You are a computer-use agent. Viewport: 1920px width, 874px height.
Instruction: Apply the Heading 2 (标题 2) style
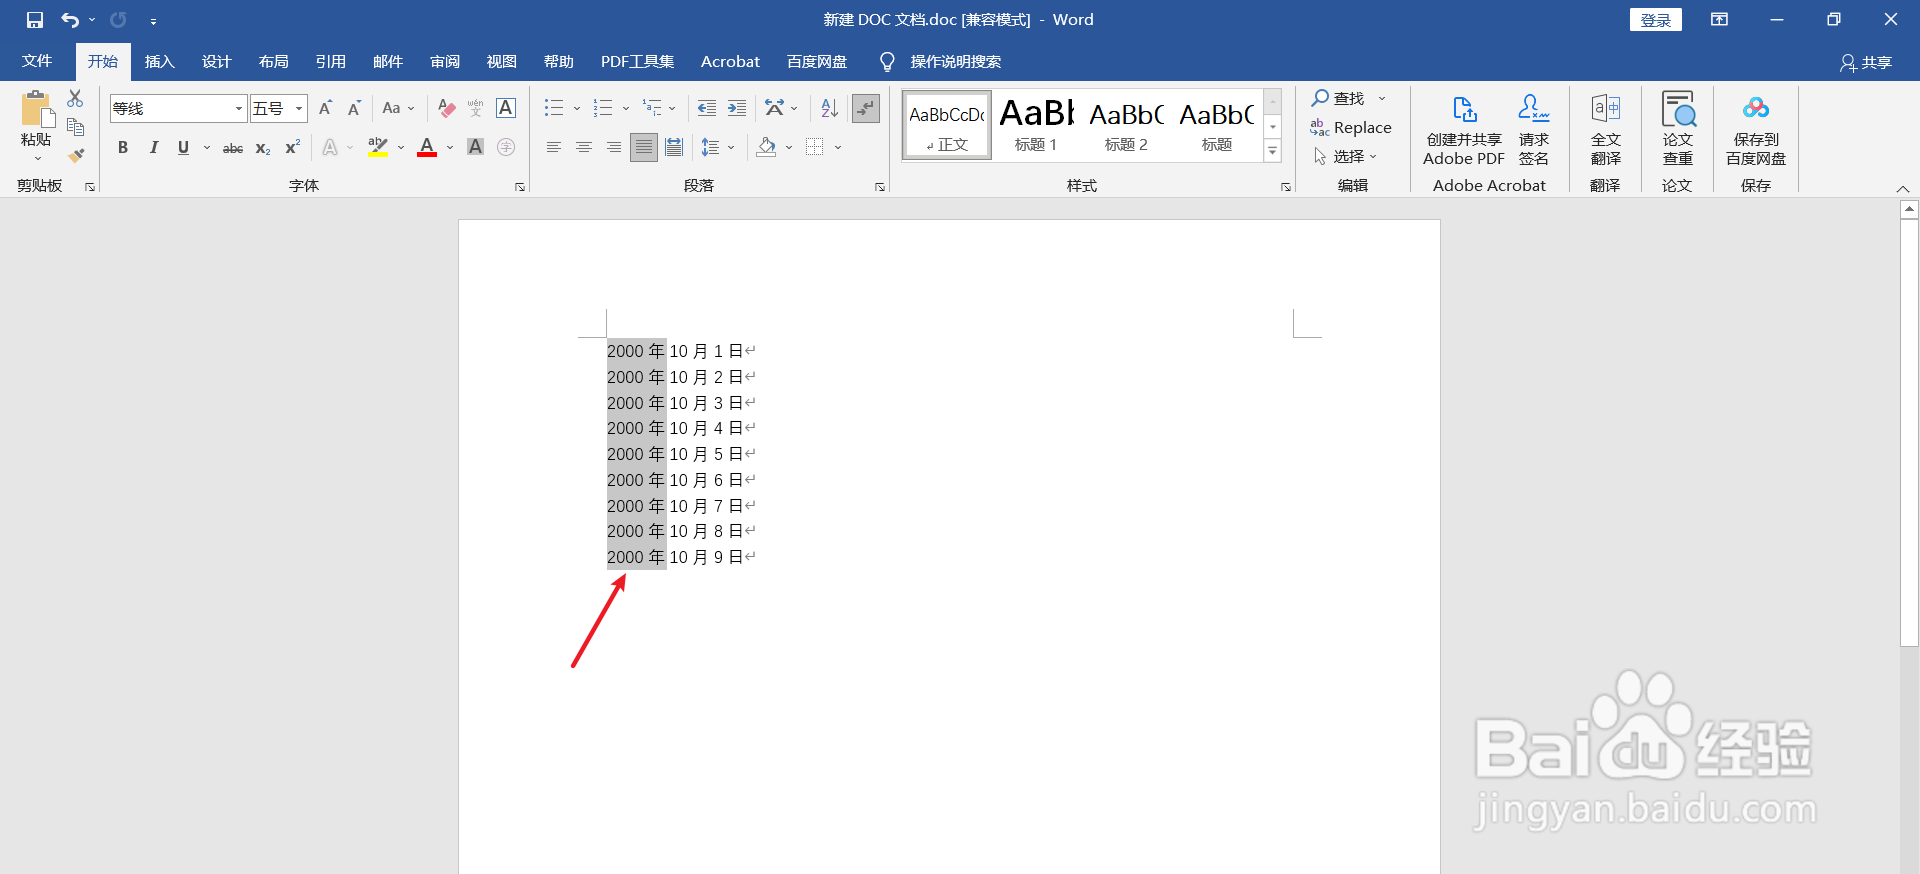click(1126, 125)
